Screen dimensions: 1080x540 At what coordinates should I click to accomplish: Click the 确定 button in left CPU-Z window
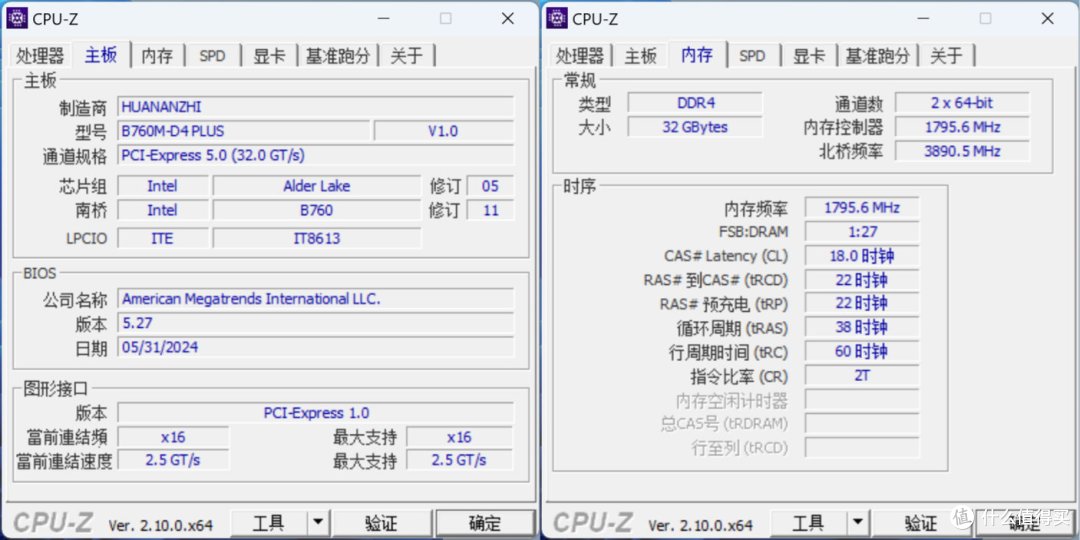485,523
